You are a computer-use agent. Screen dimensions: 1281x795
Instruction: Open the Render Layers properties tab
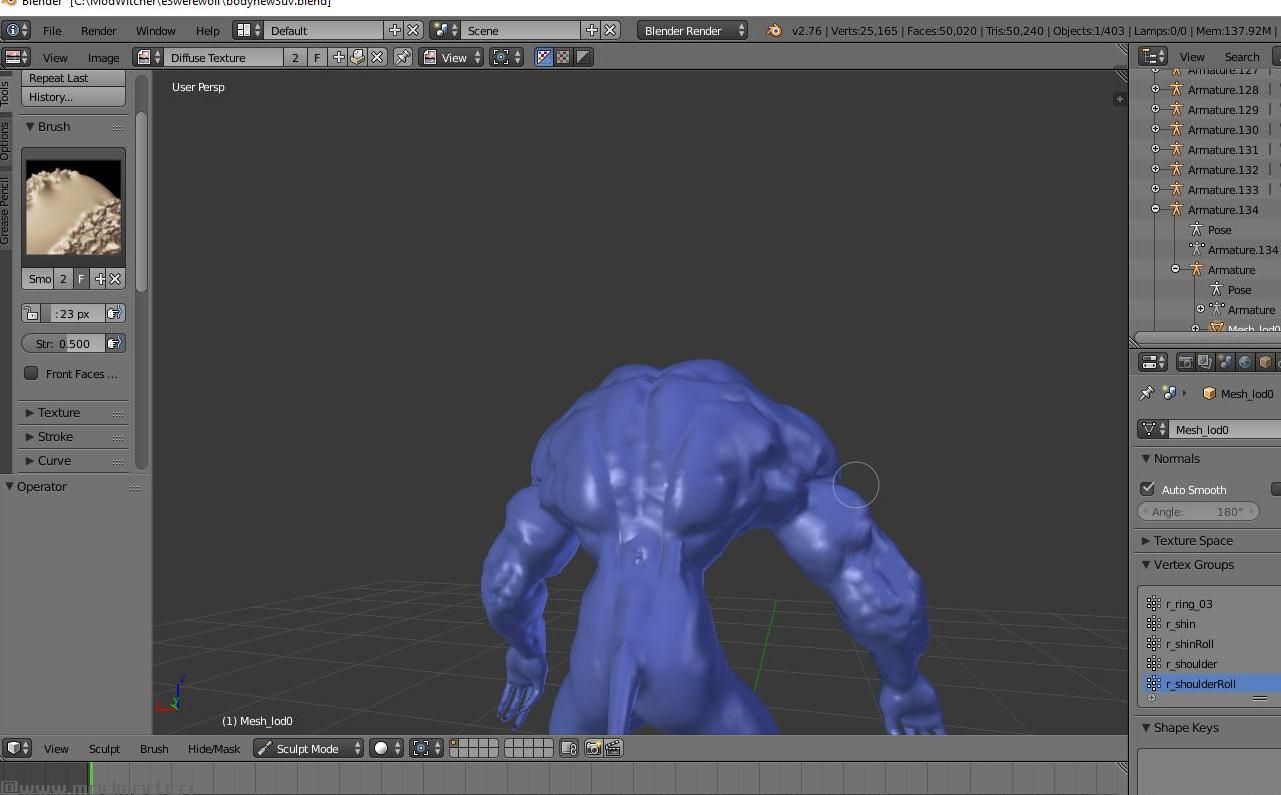pyautogui.click(x=1205, y=362)
